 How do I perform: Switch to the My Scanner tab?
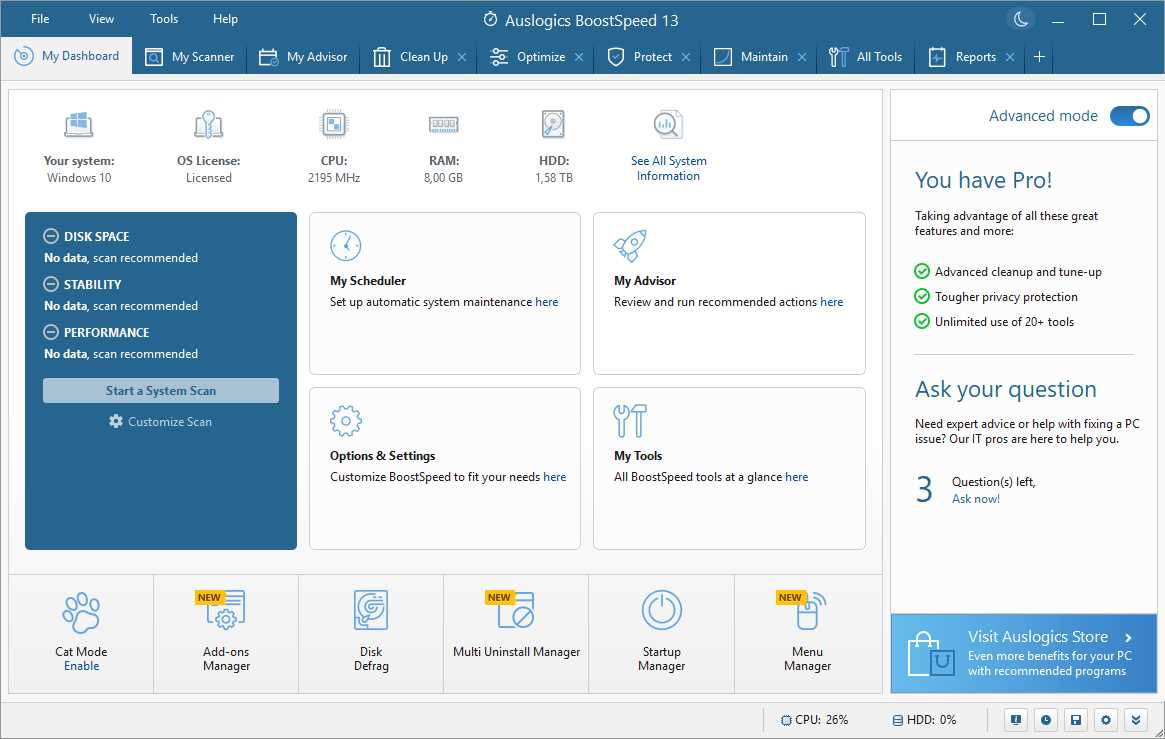[x=189, y=56]
